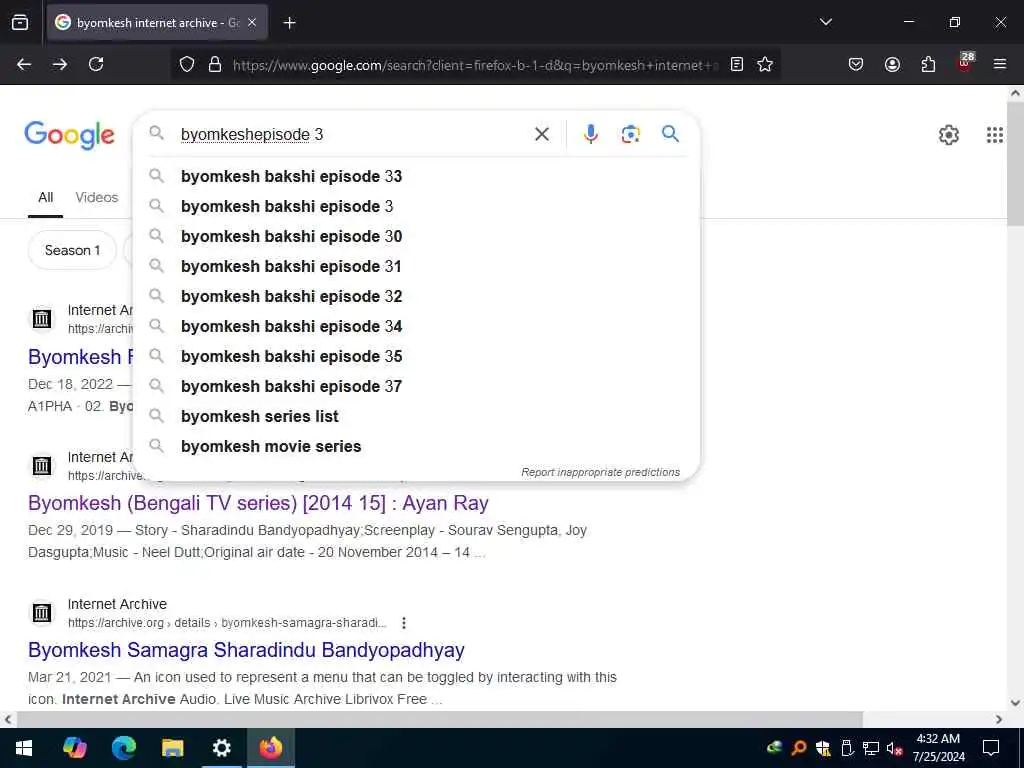Click the uBlock extension icon with badge 28
This screenshot has height=768, width=1024.
tap(965, 63)
